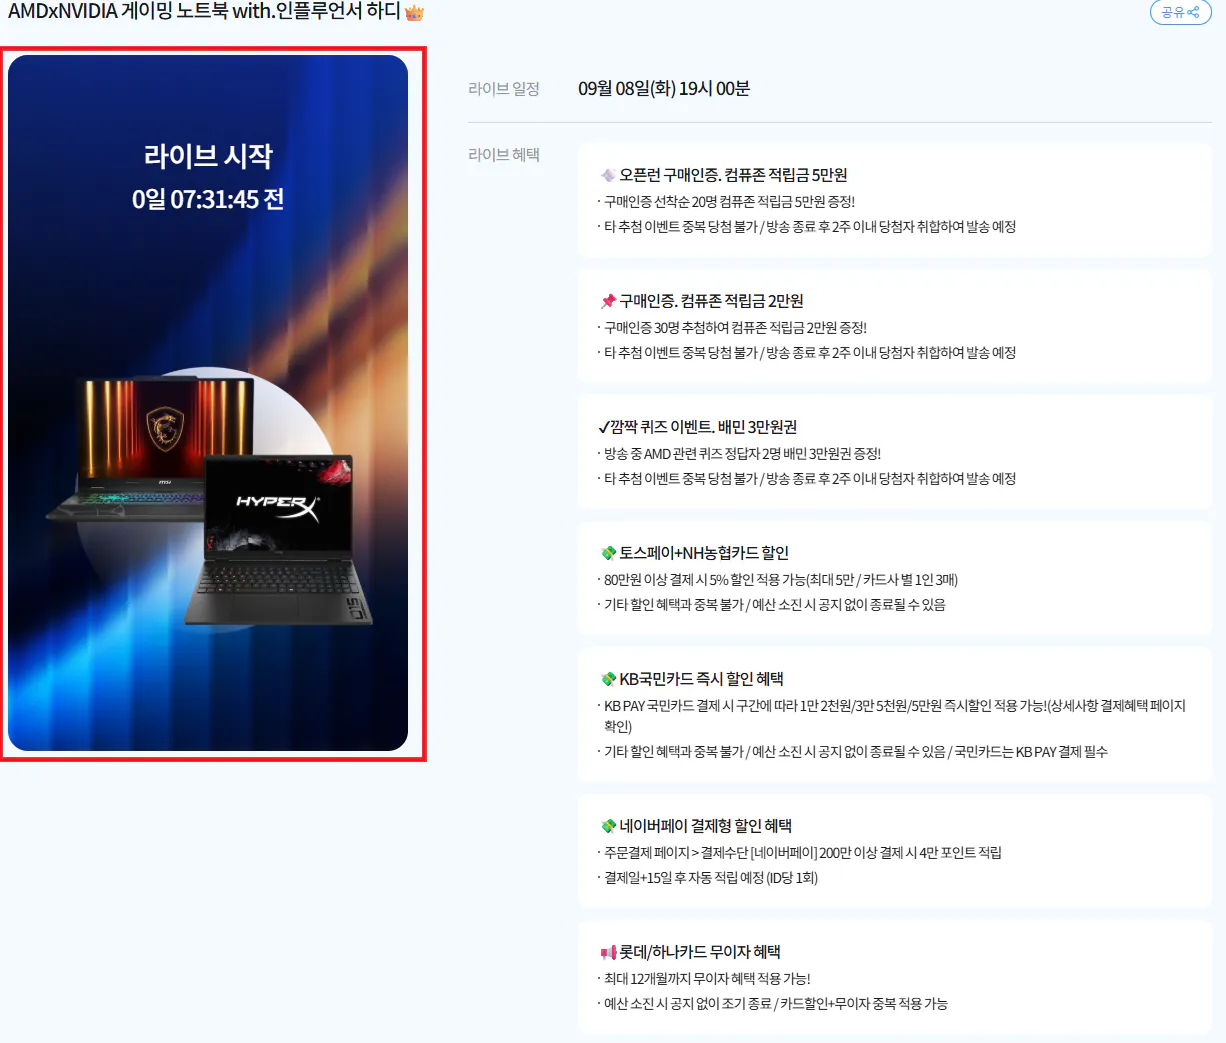Image resolution: width=1226 pixels, height=1043 pixels.
Task: Click the pushpin icon by 구매인증 2만원
Action: click(x=608, y=301)
